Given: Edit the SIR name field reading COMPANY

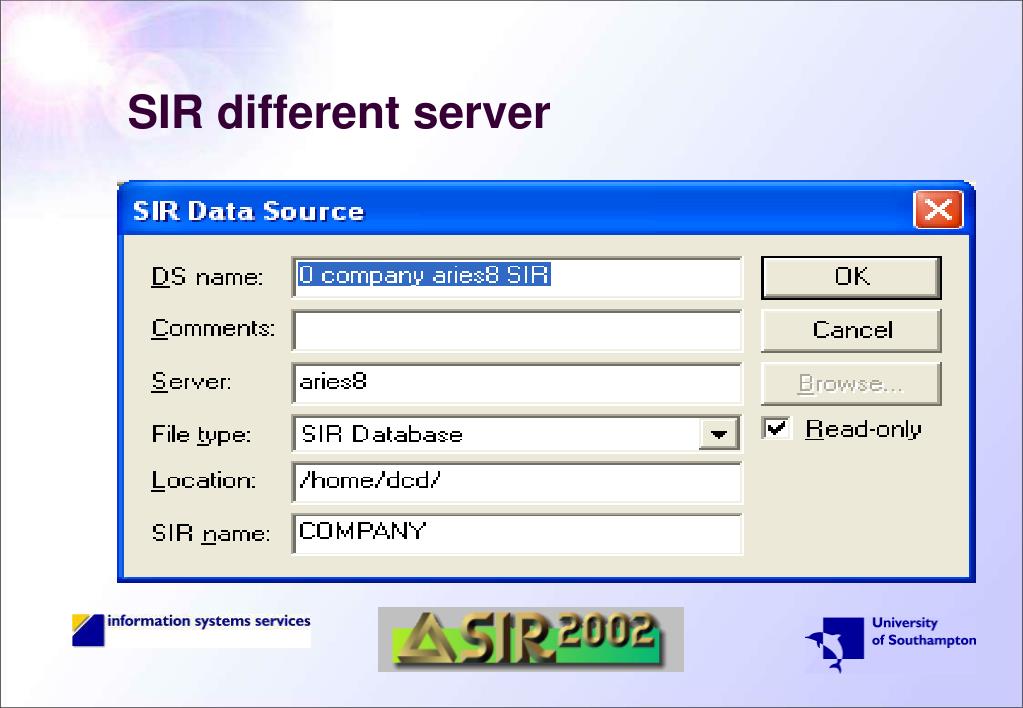Looking at the screenshot, I should (517, 534).
